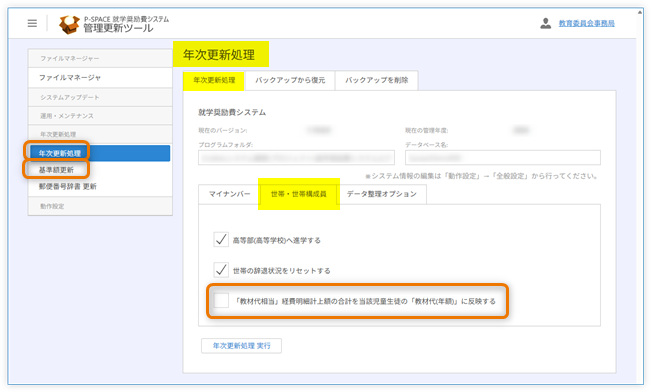Enable the 教材代相当 経費明細 reflect checkbox
This screenshot has width=651, height=392.
[221, 300]
